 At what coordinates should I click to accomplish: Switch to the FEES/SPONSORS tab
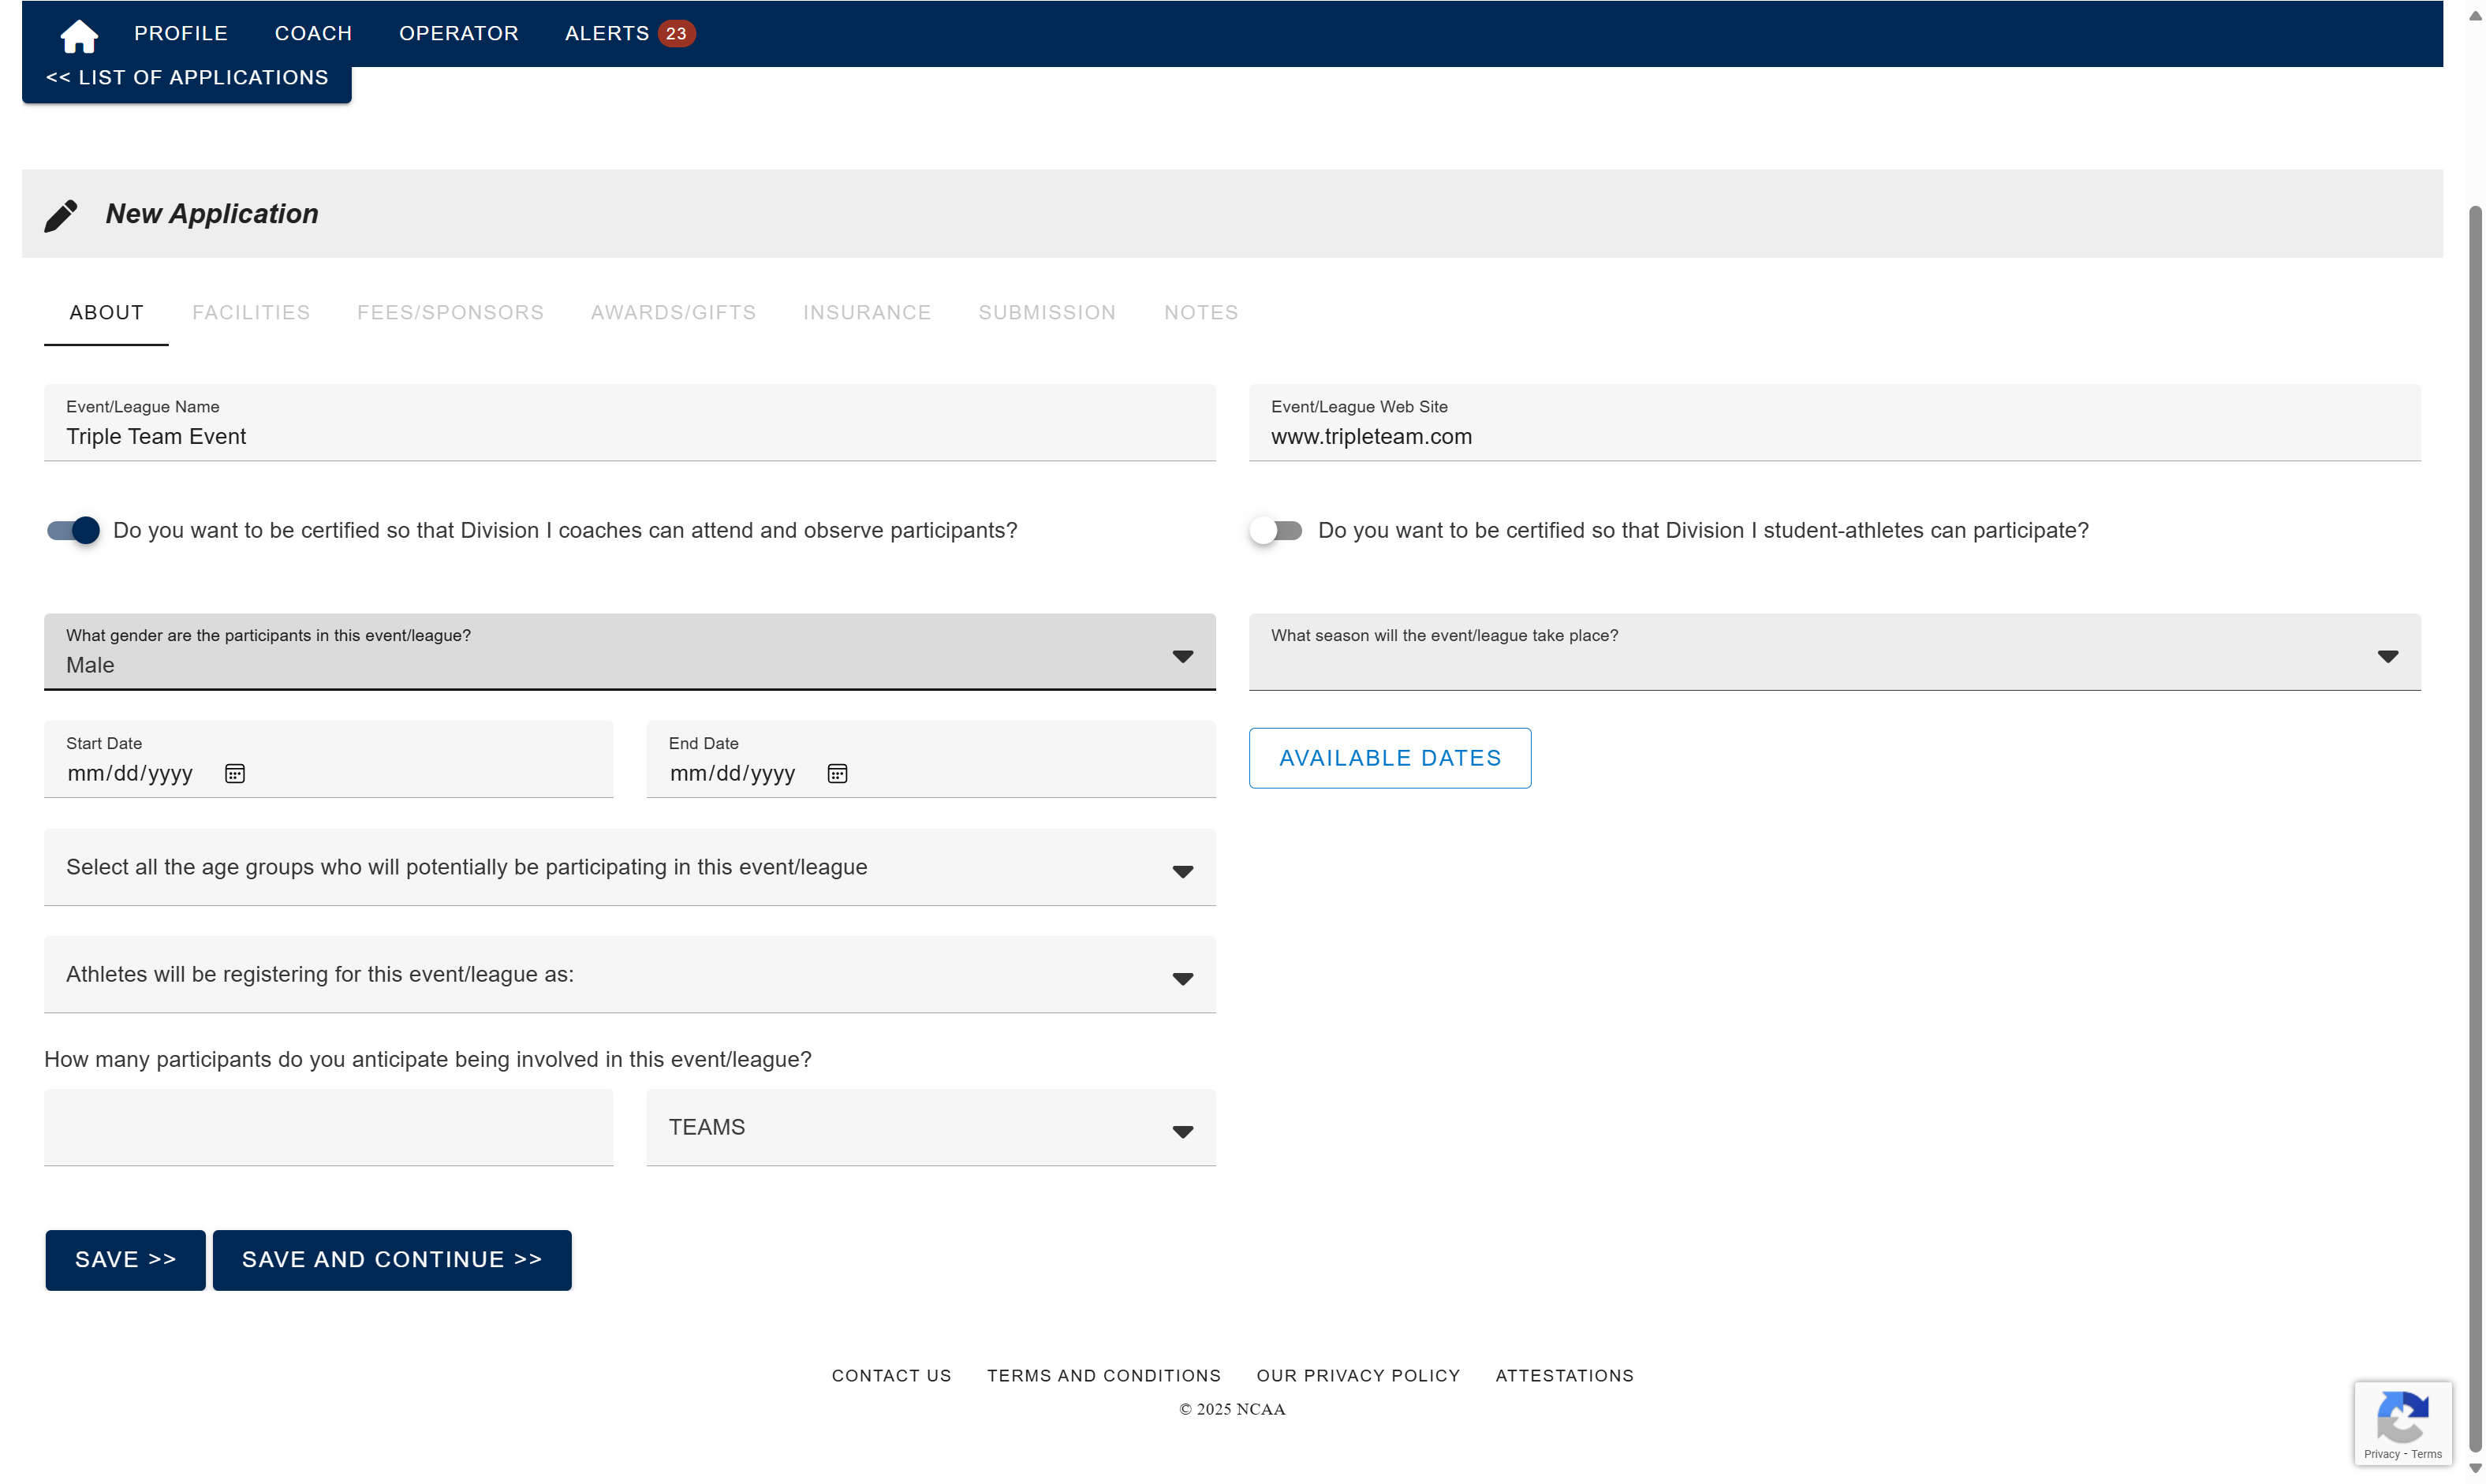(450, 312)
